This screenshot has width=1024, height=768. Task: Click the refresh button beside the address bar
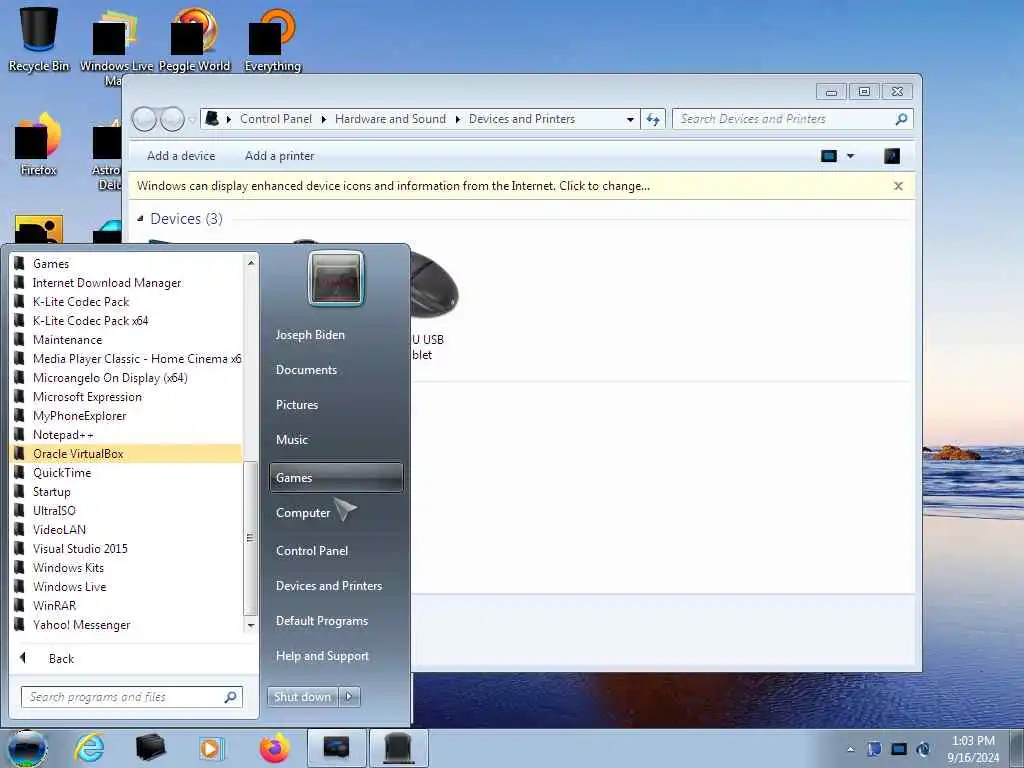653,119
